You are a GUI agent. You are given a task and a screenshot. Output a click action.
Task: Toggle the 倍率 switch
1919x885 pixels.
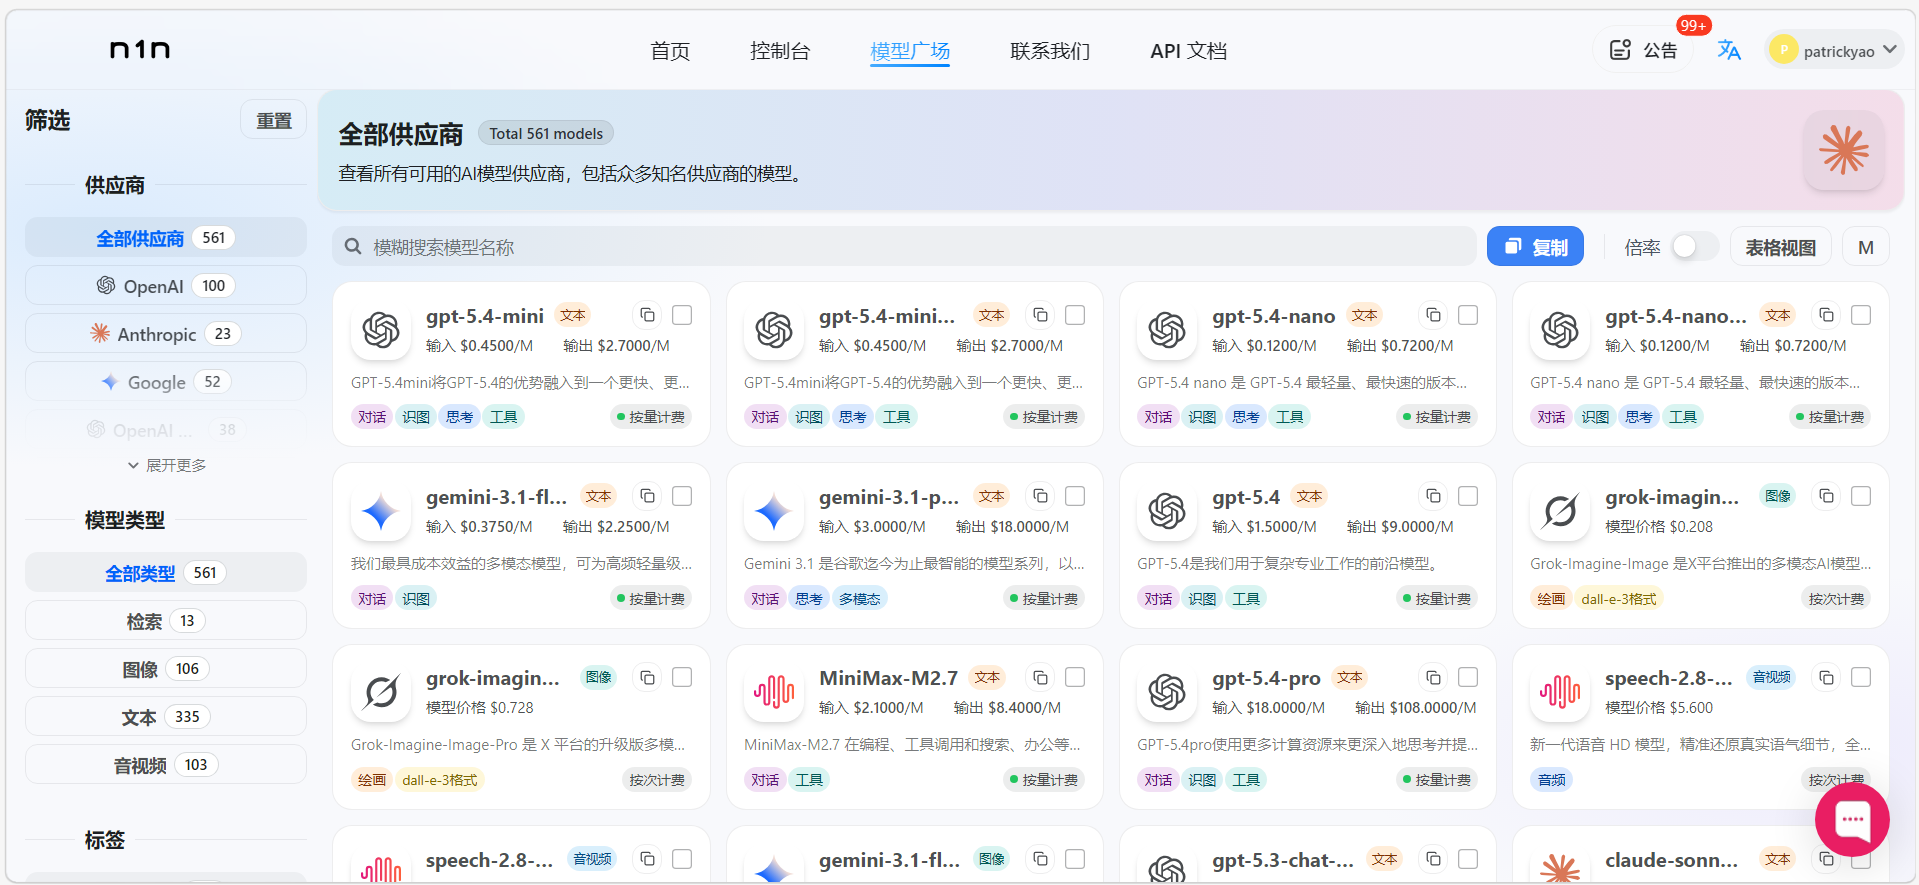[x=1693, y=247]
